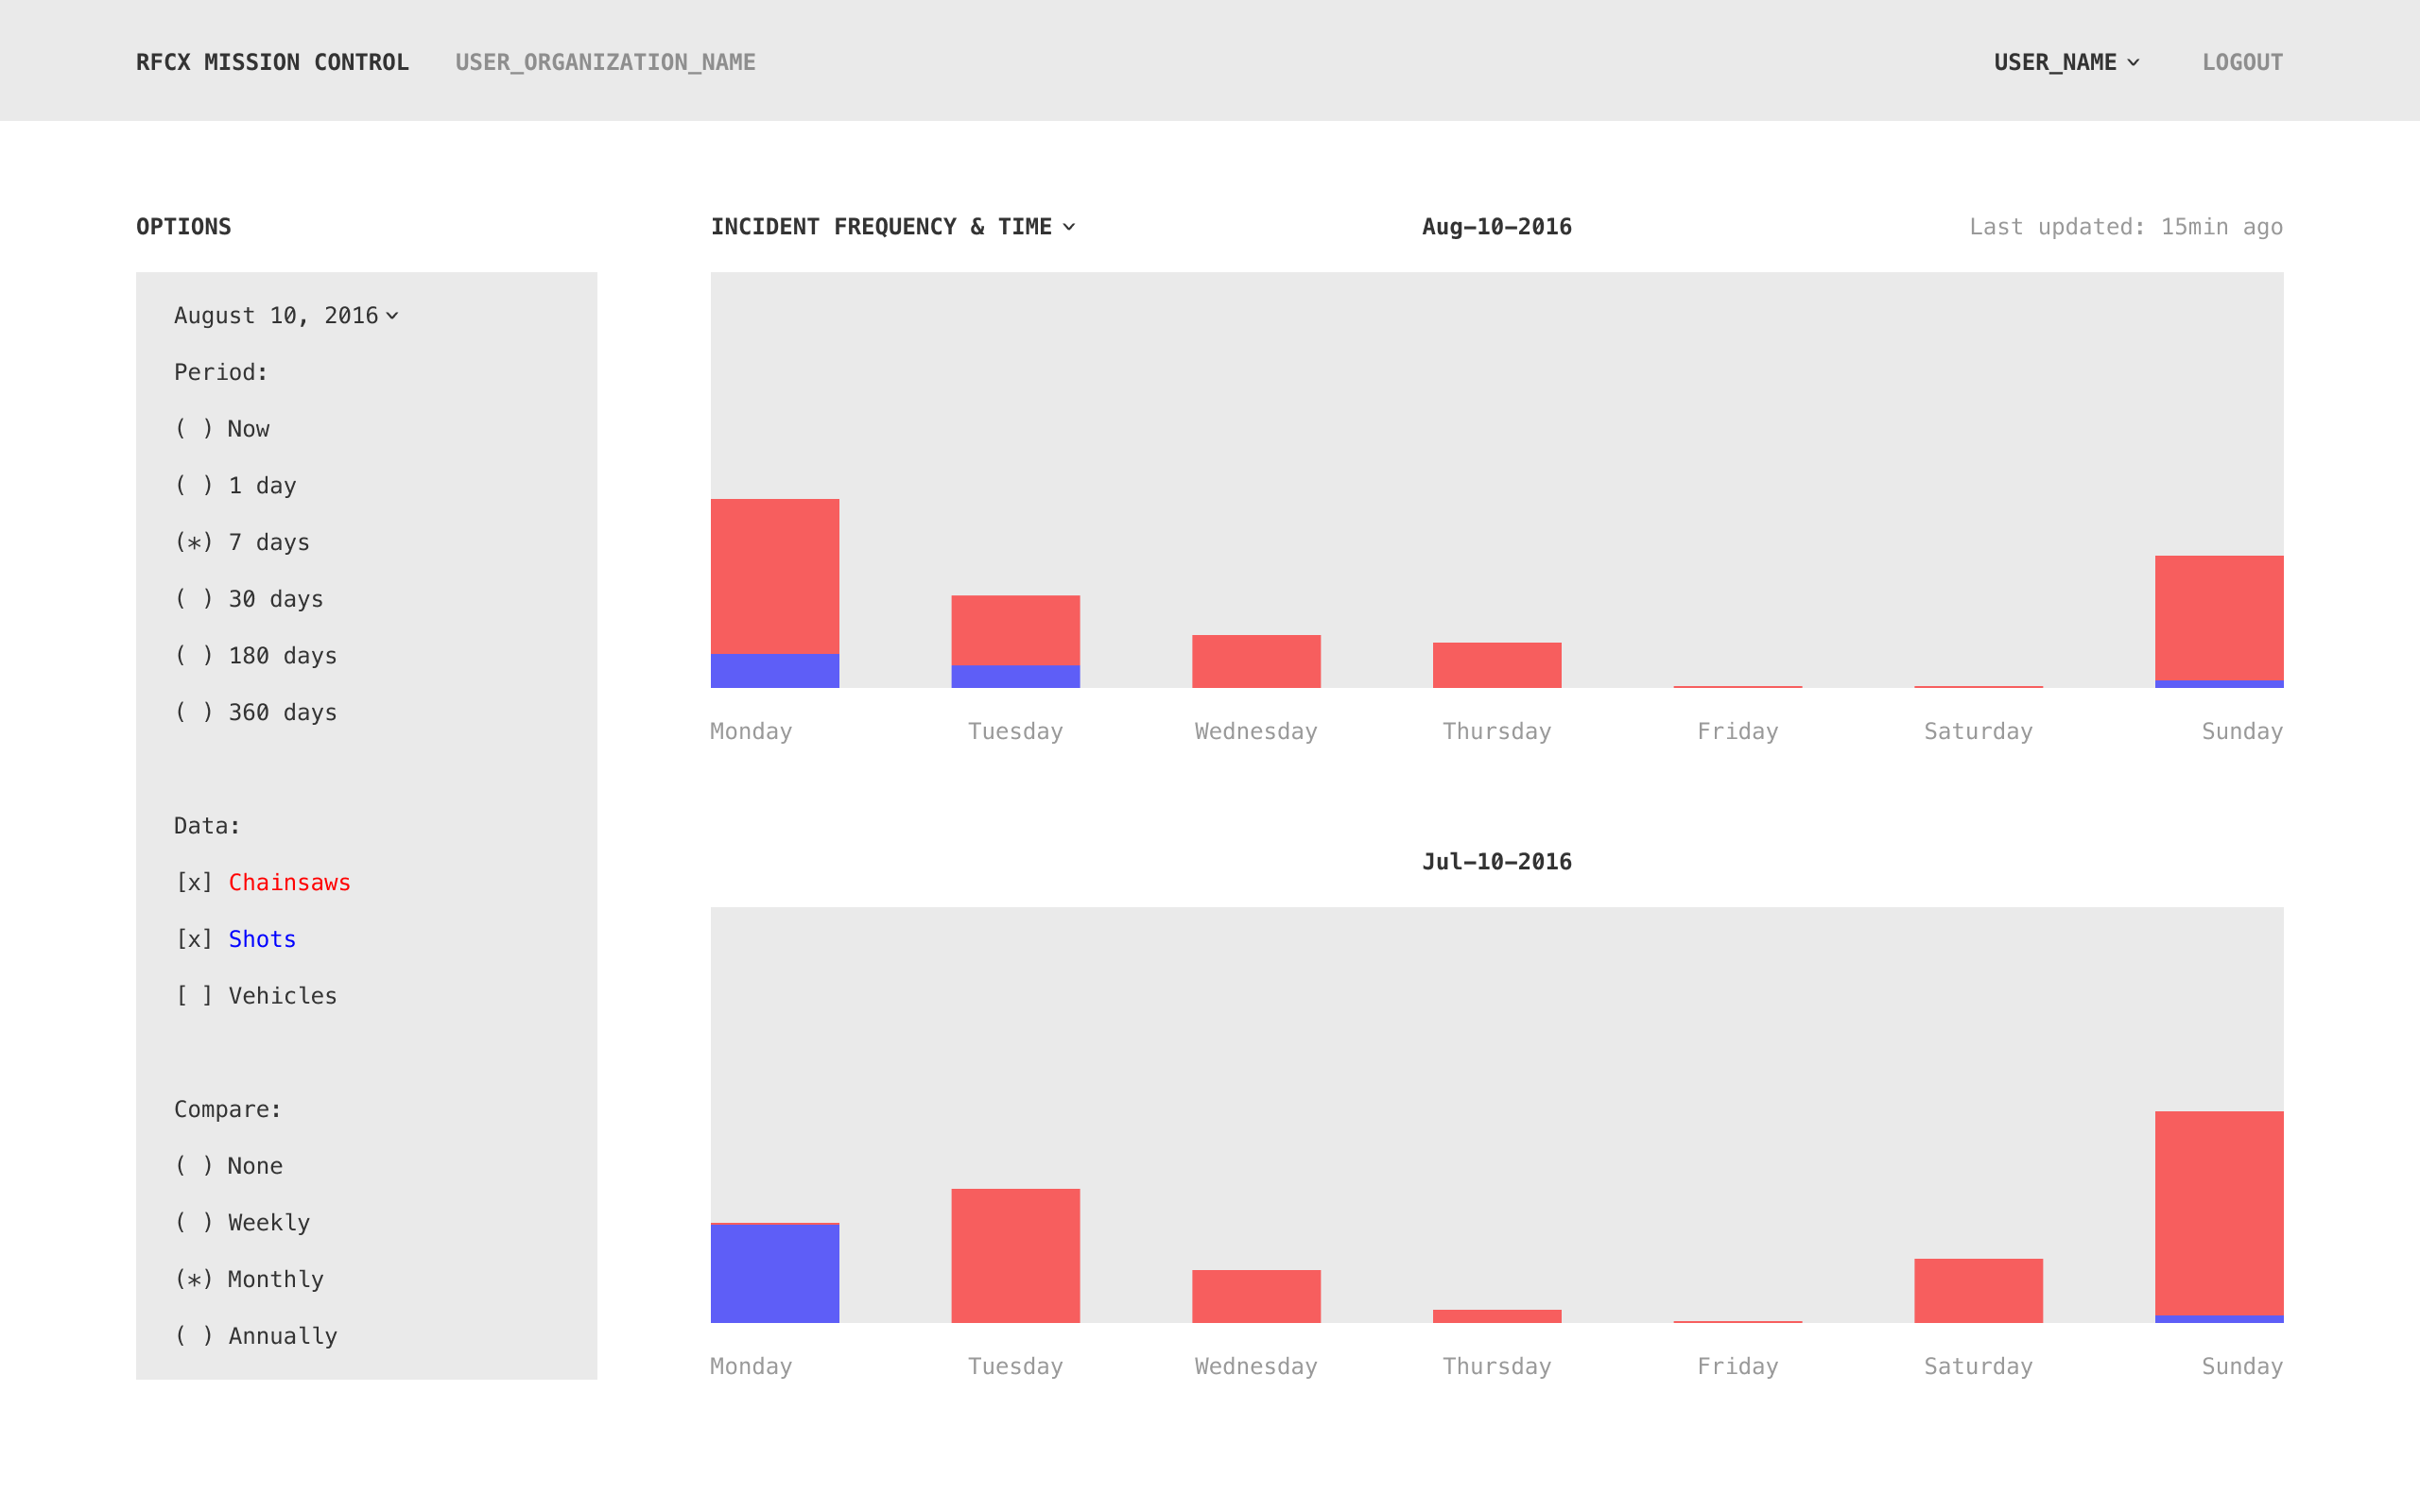Choose Annually comparison option
This screenshot has width=2420, height=1512.
256,1336
